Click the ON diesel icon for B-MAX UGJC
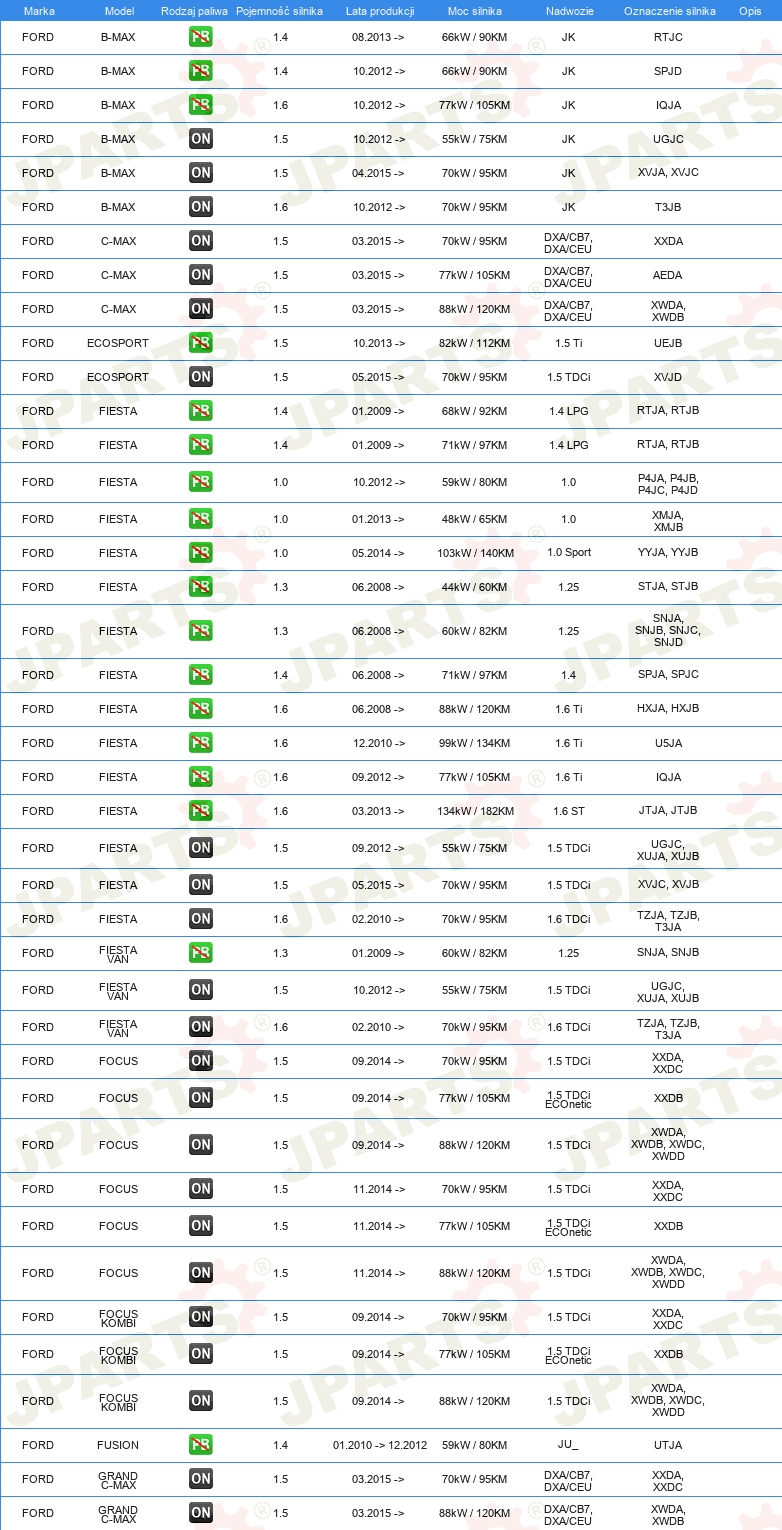782x1530 pixels. pos(201,140)
